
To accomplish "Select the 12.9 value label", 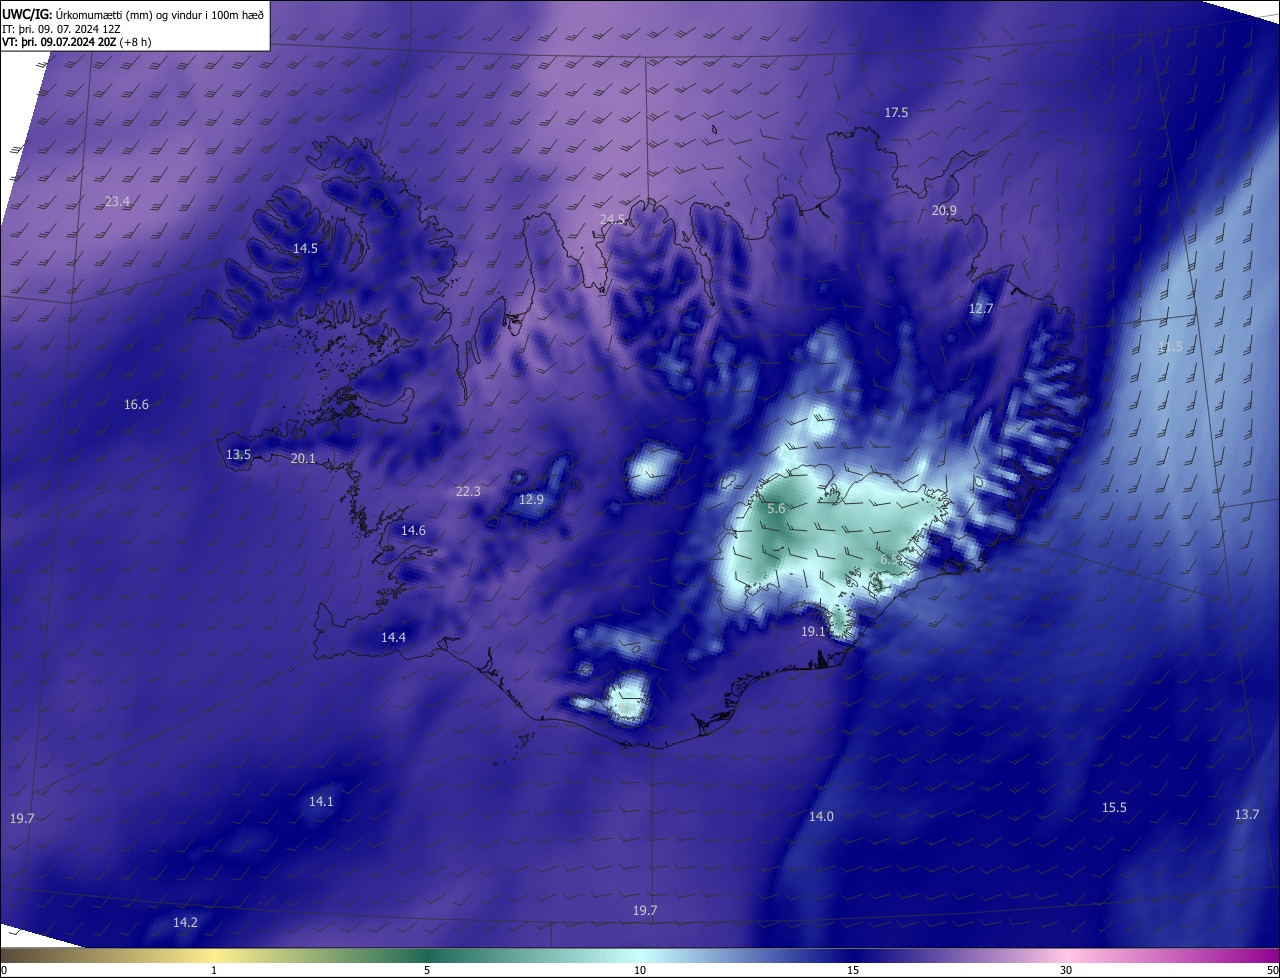I will (531, 500).
